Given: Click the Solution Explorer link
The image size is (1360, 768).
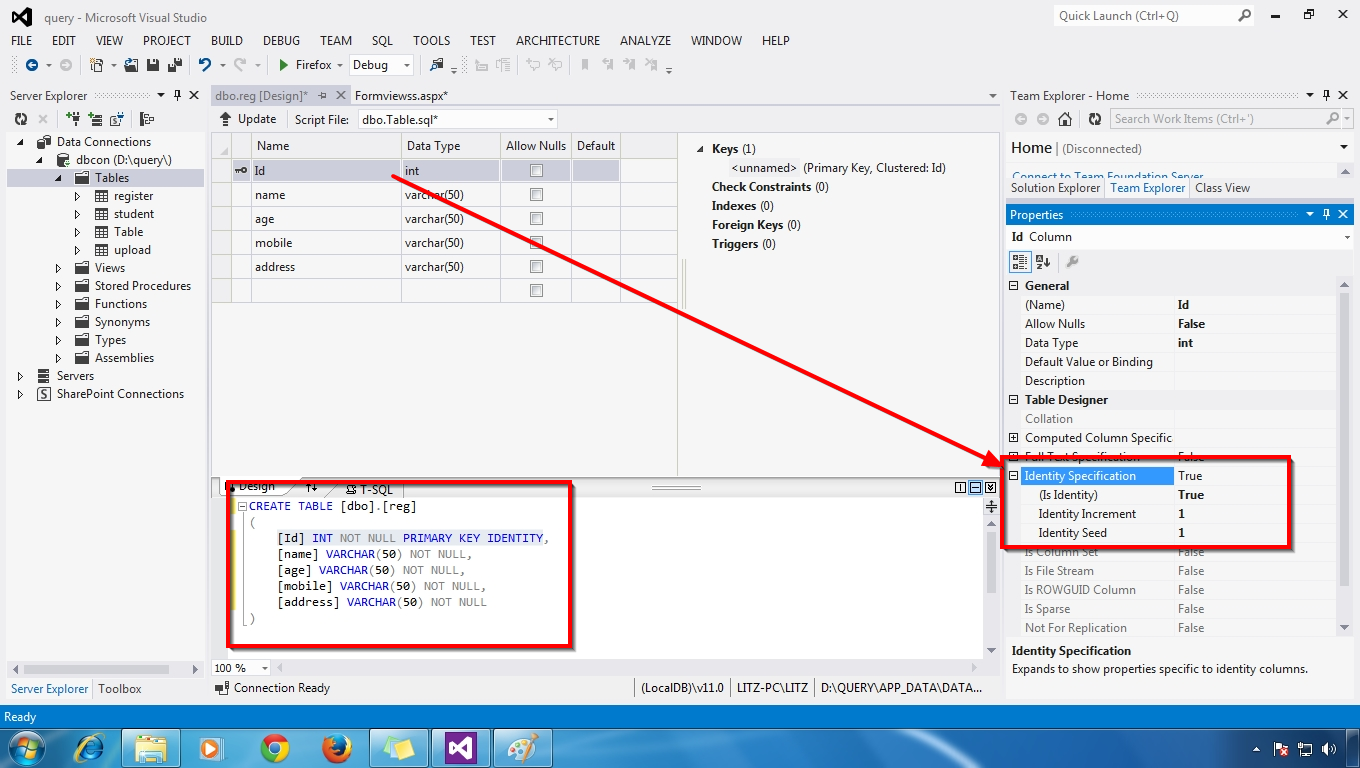Looking at the screenshot, I should 1055,187.
